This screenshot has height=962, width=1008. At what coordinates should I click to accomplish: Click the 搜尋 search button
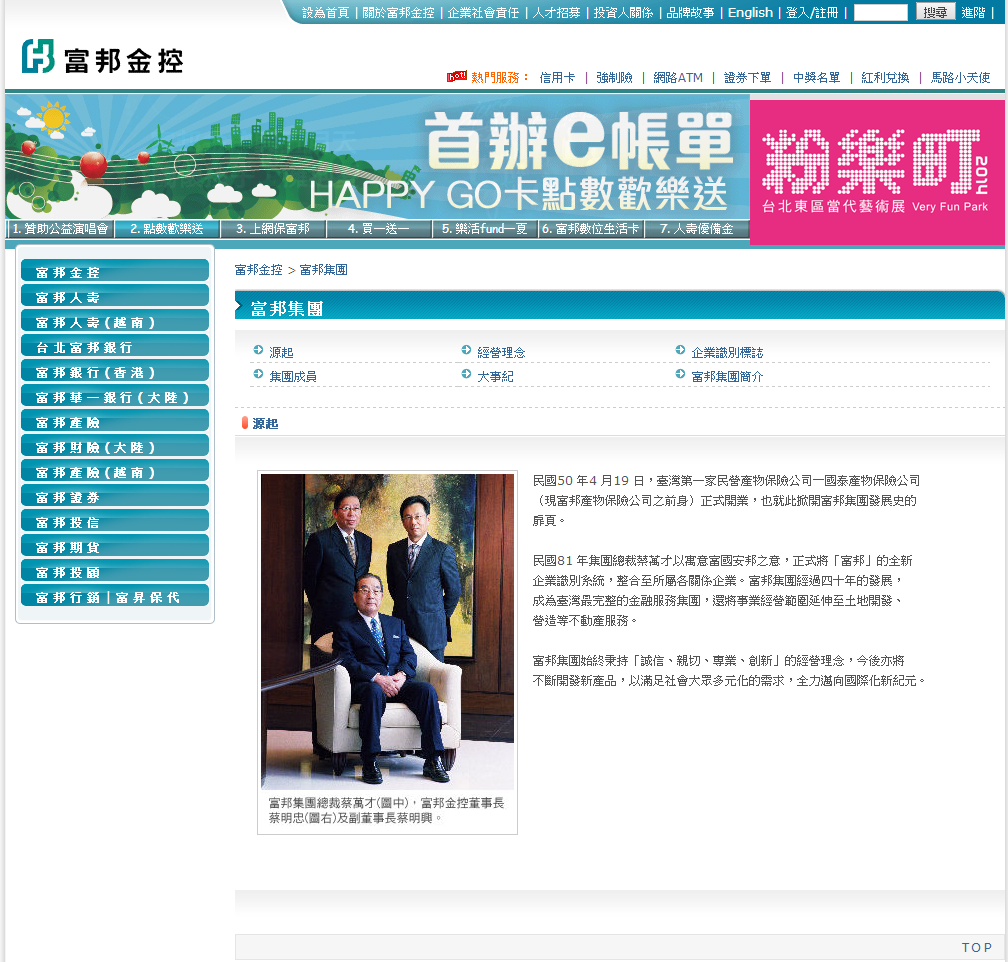point(935,12)
